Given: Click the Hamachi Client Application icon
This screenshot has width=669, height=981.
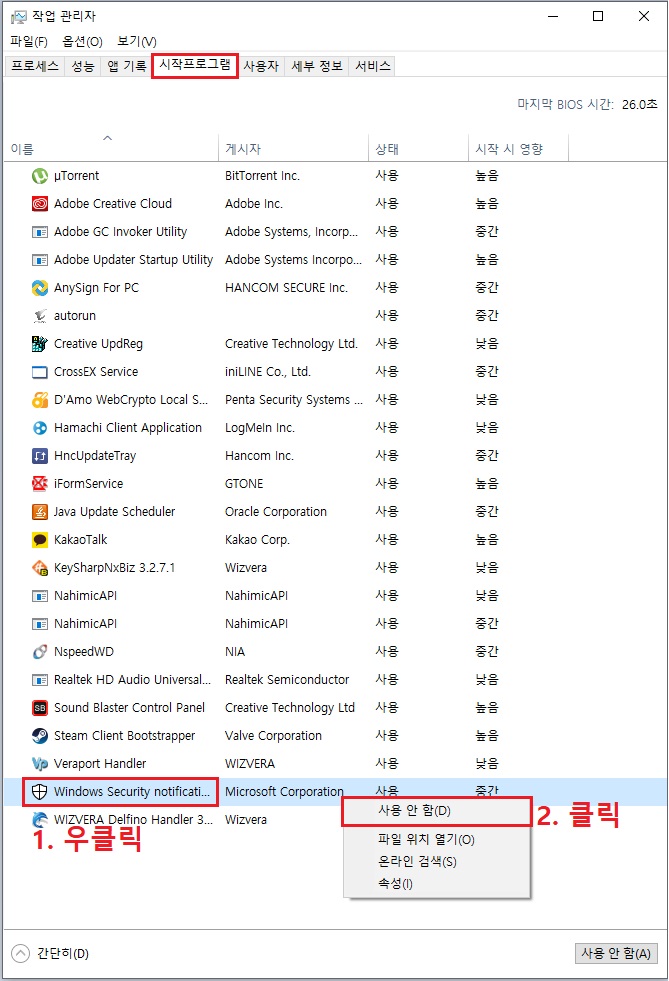Looking at the screenshot, I should [39, 428].
